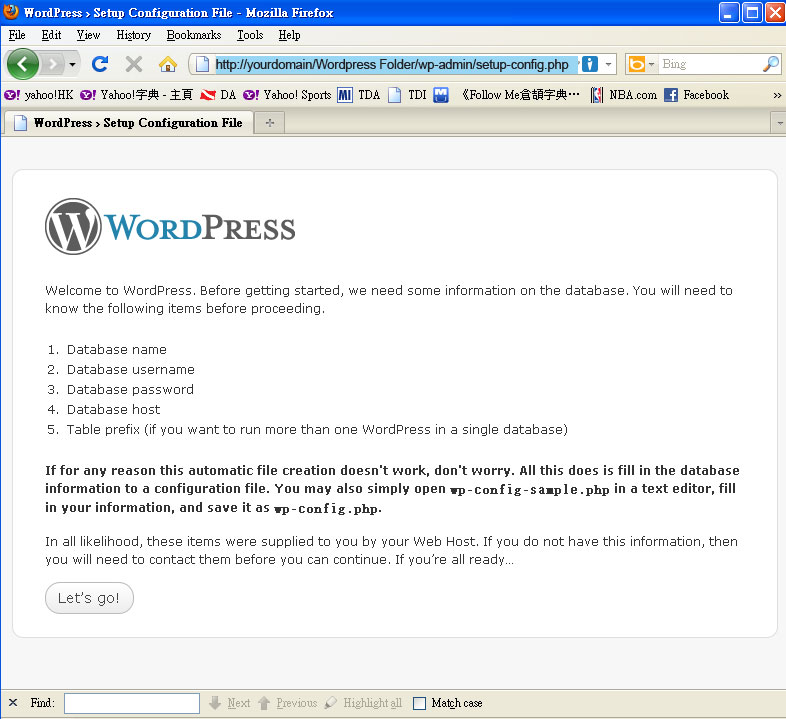Click the 'Database host' list item
786x719 pixels.
113,410
